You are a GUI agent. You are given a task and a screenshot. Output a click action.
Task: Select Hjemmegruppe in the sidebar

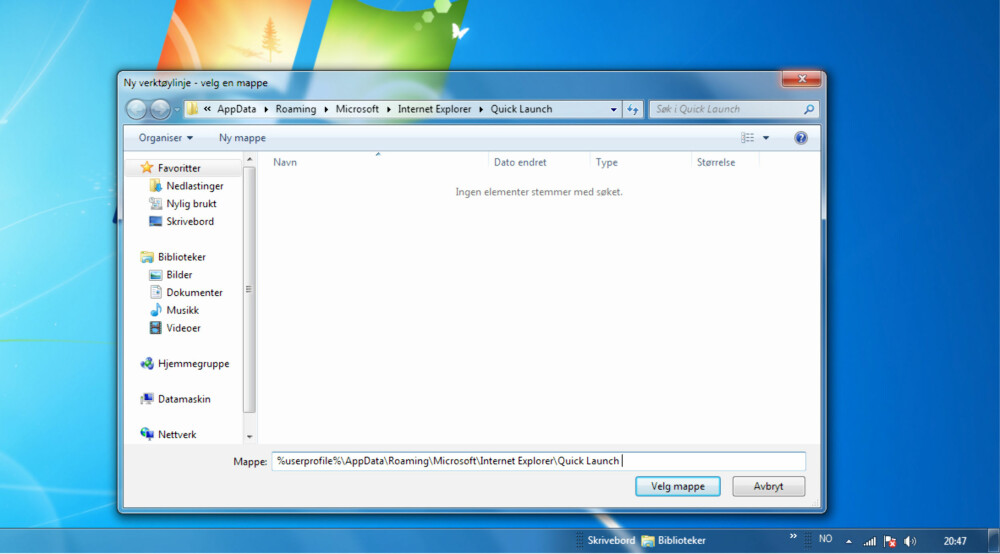click(x=193, y=363)
